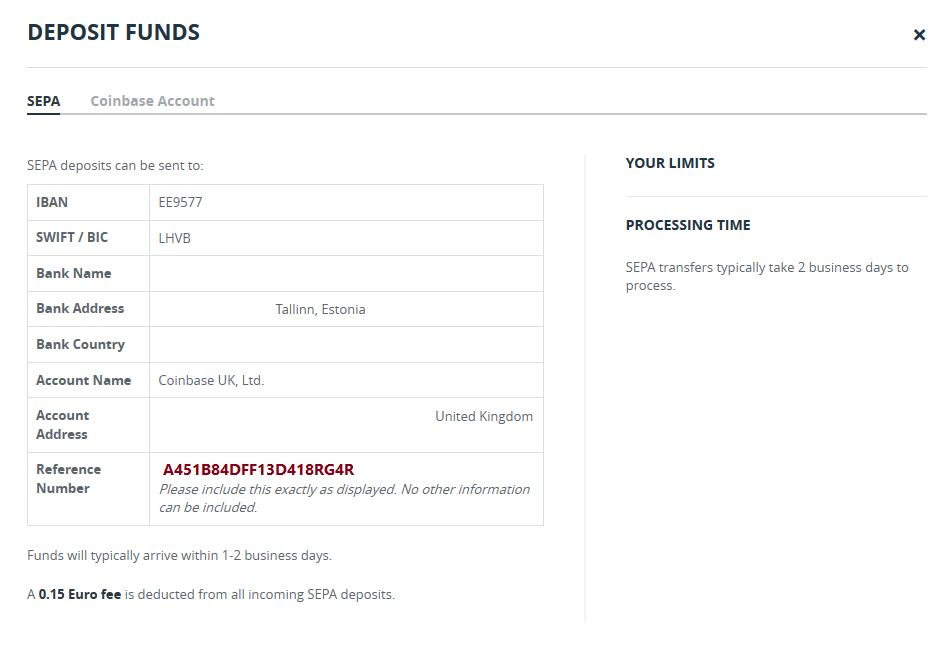Click the reference number instruction note
949x650 pixels.
pyautogui.click(x=344, y=498)
